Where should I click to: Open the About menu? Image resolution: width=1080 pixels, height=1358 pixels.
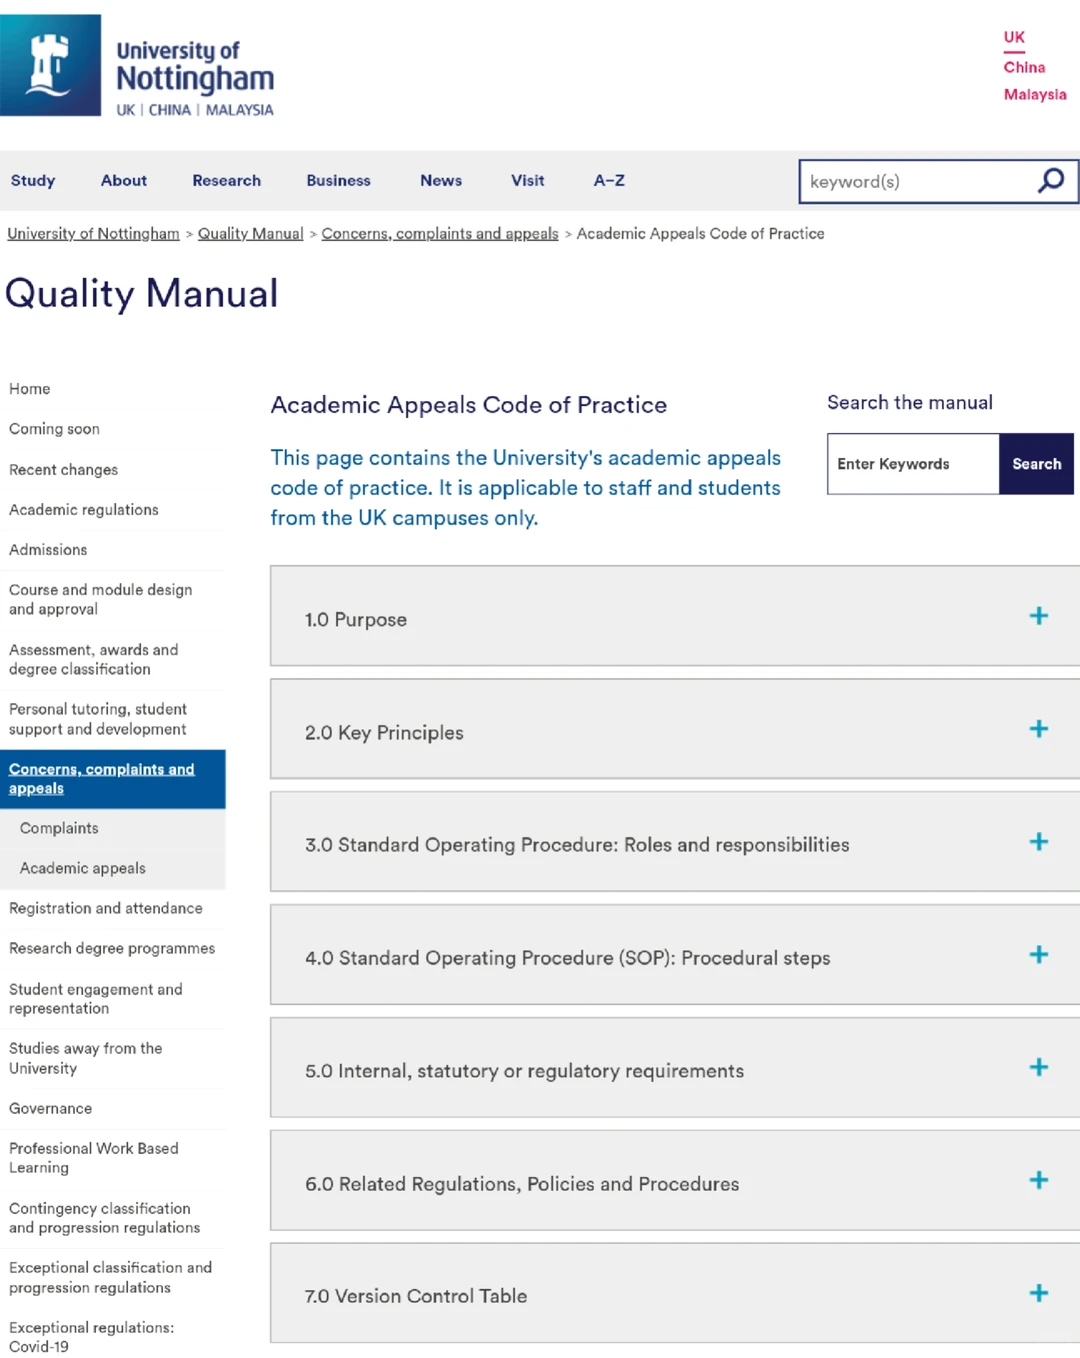[124, 181]
